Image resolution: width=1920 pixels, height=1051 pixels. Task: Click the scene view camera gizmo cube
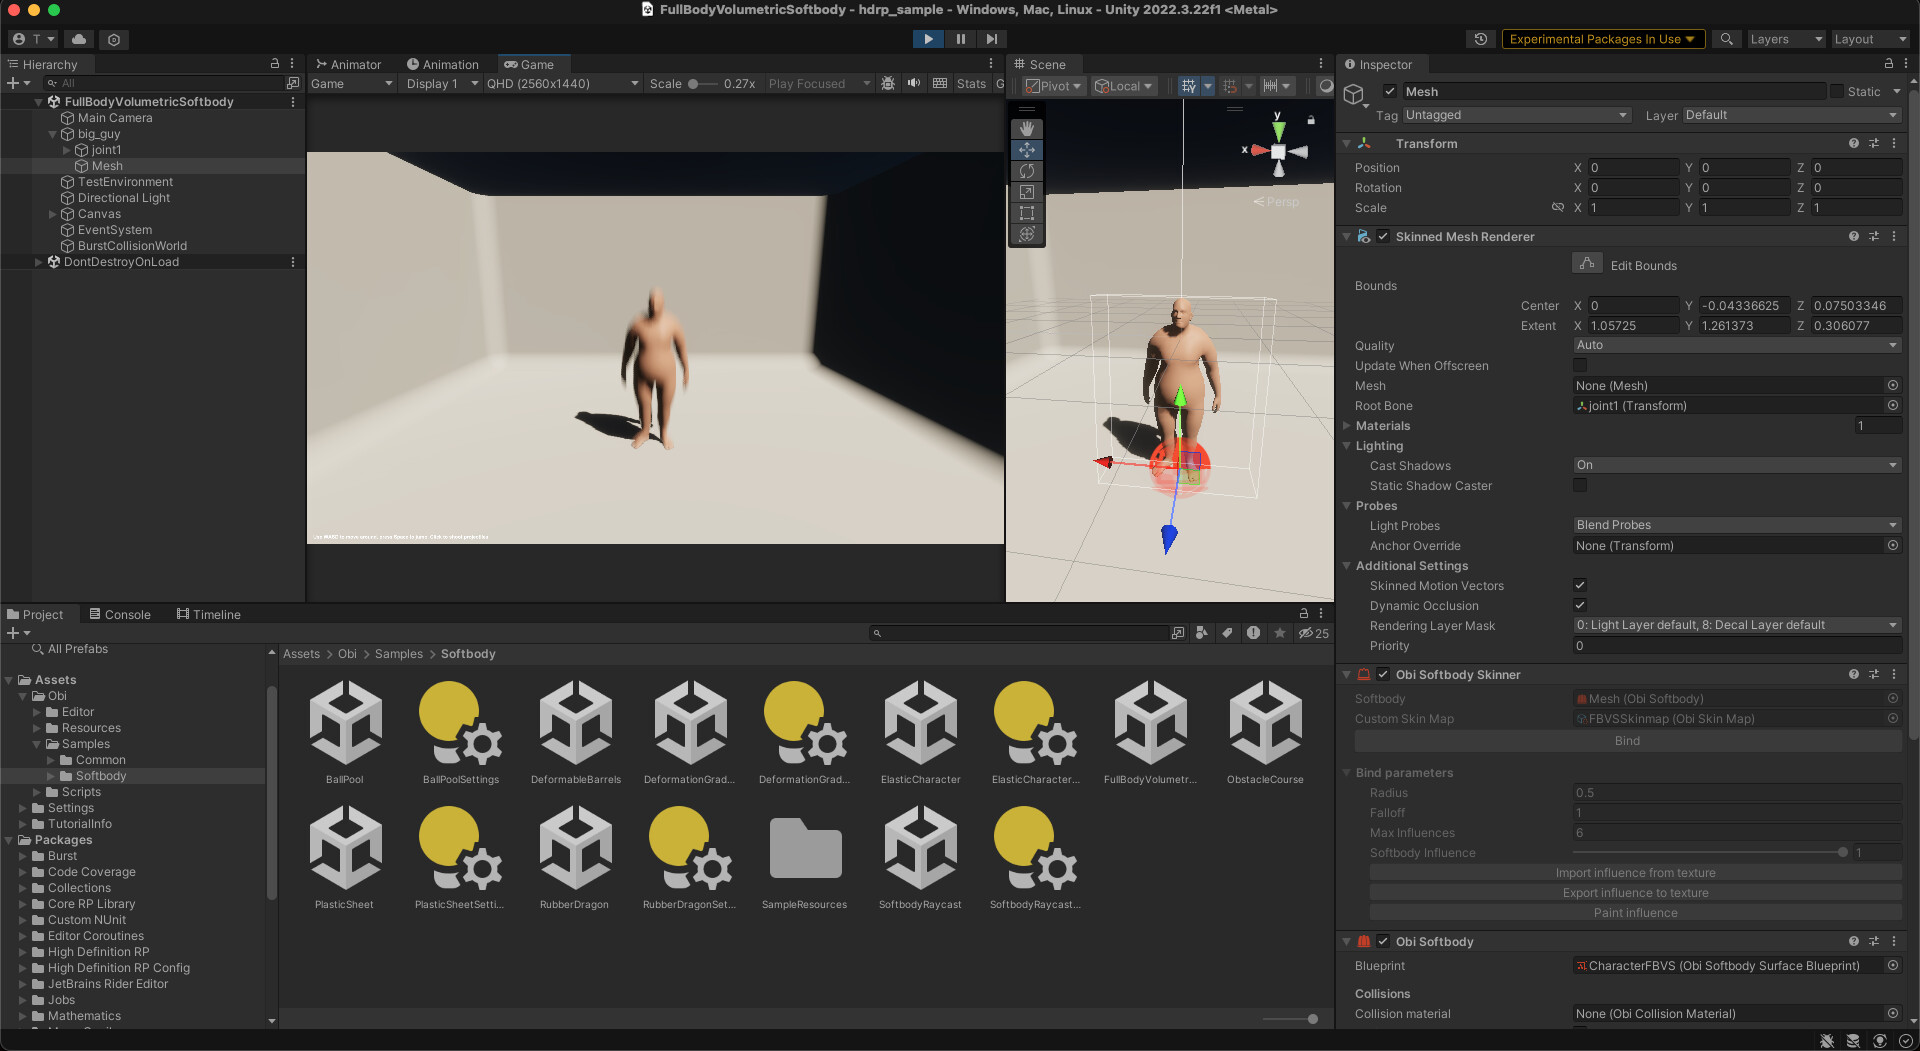1278,152
